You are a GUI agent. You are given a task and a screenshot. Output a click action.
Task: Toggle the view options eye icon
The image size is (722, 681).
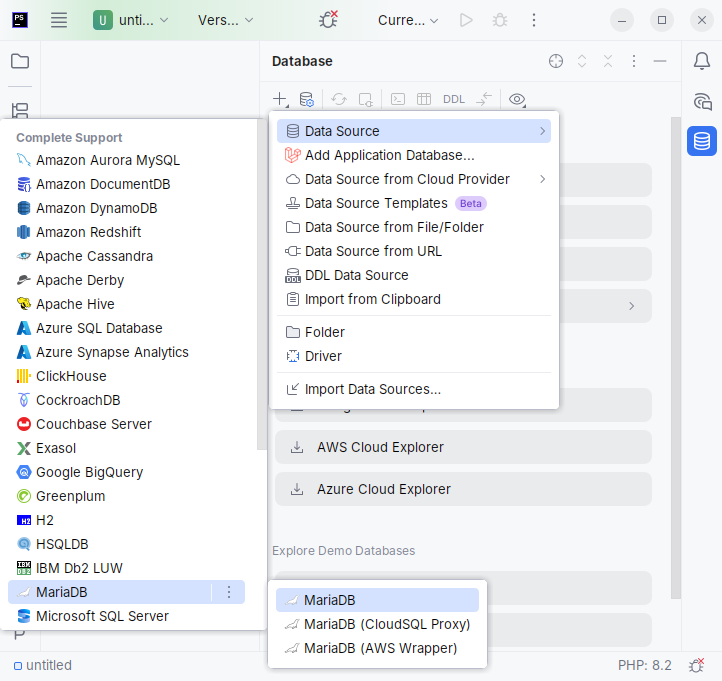[x=517, y=99]
